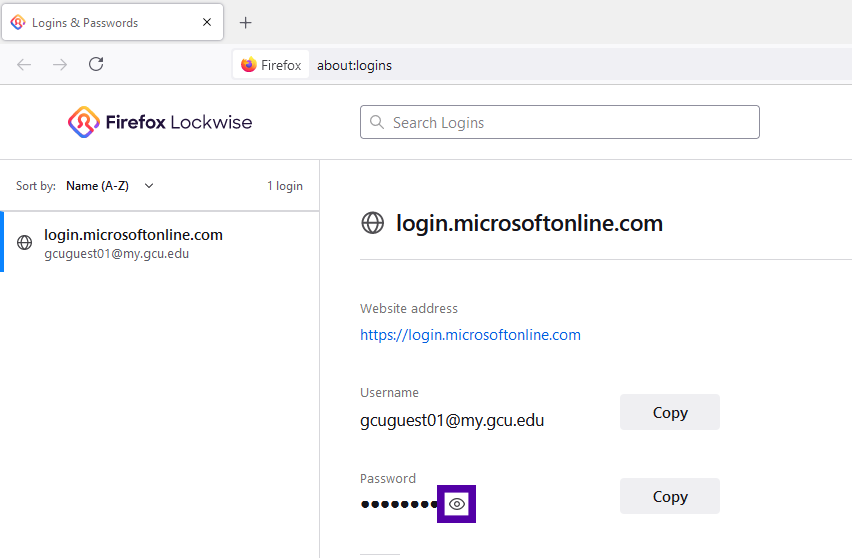This screenshot has height=558, width=852.
Task: Click the Website address label
Action: [x=409, y=309]
